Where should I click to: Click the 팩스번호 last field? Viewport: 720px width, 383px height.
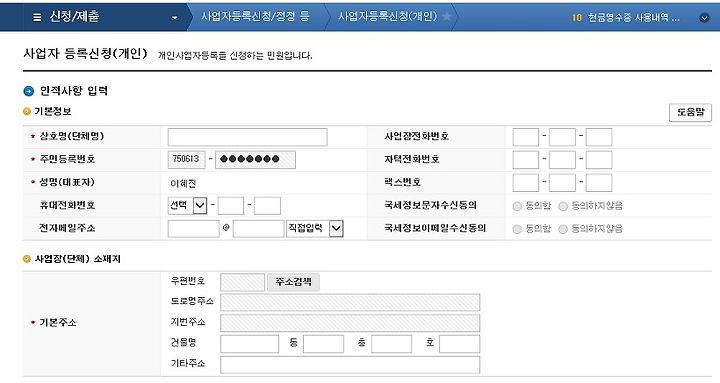click(x=599, y=183)
